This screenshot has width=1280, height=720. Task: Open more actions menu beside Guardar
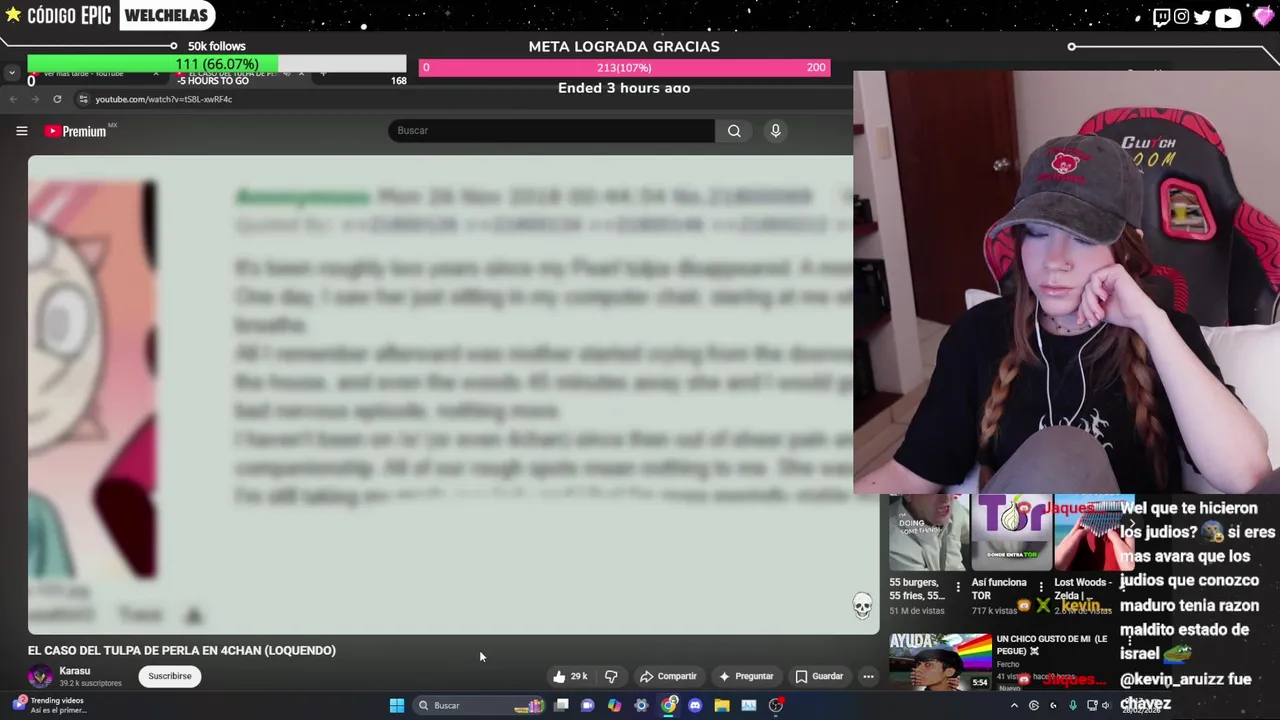(868, 676)
